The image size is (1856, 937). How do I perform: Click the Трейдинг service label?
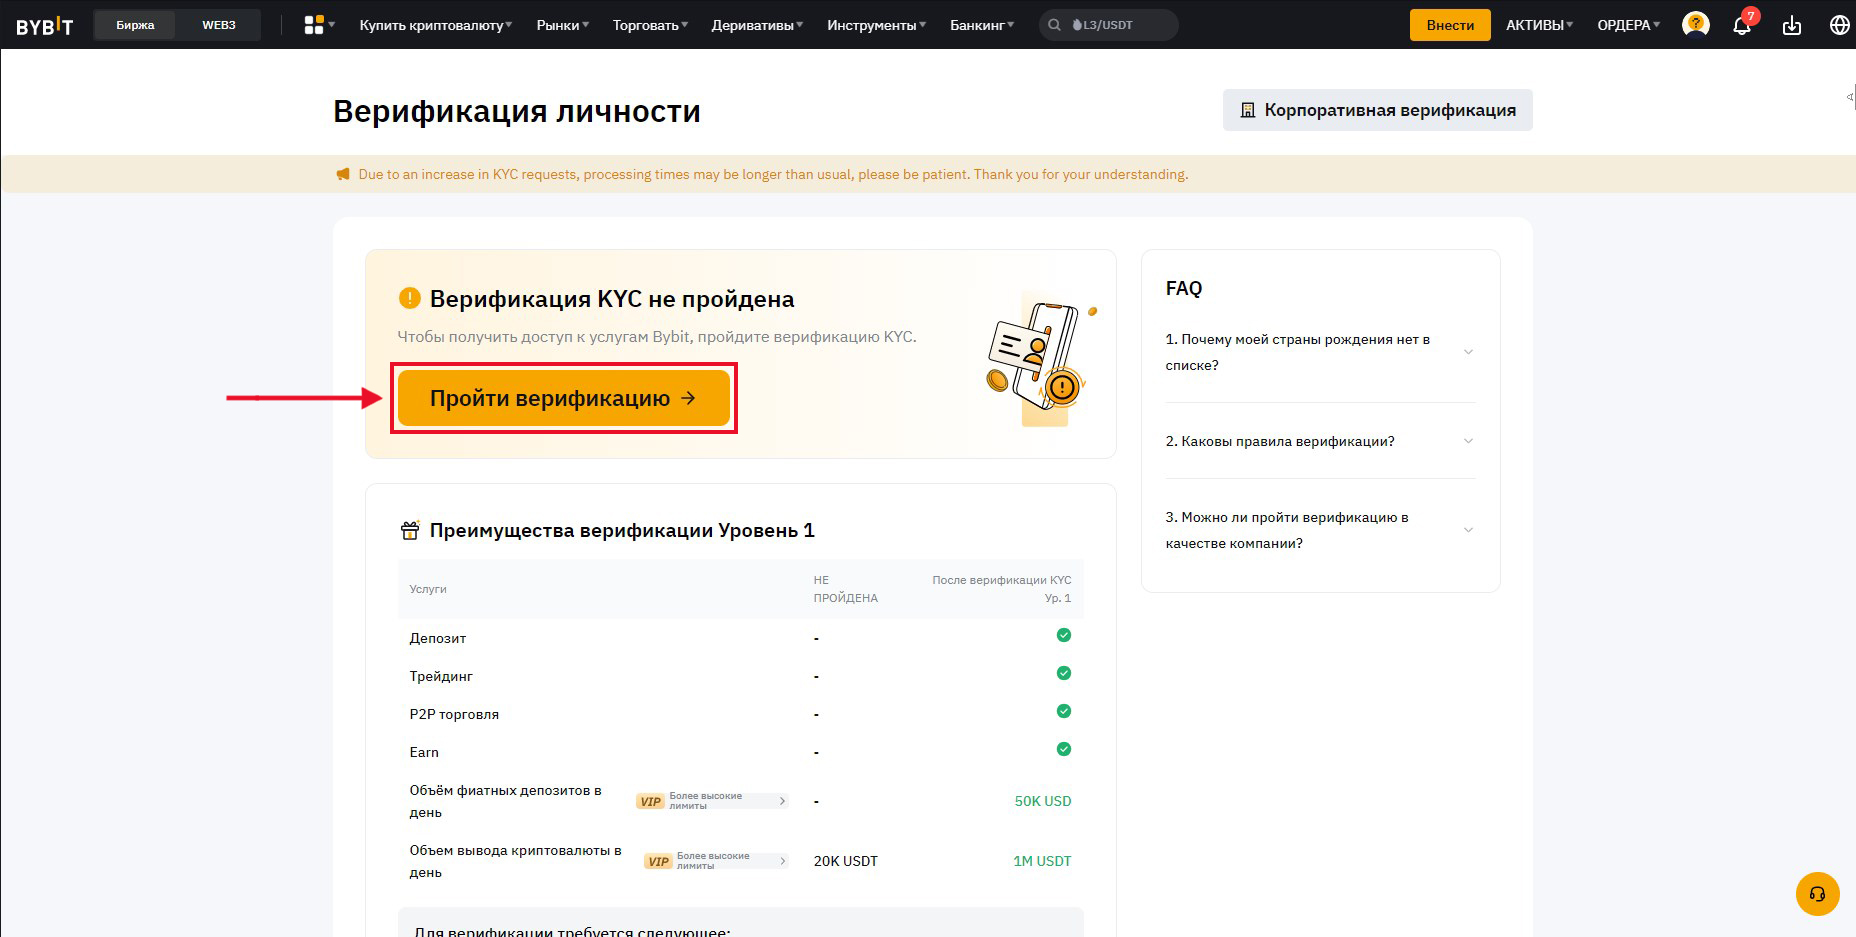pos(441,676)
